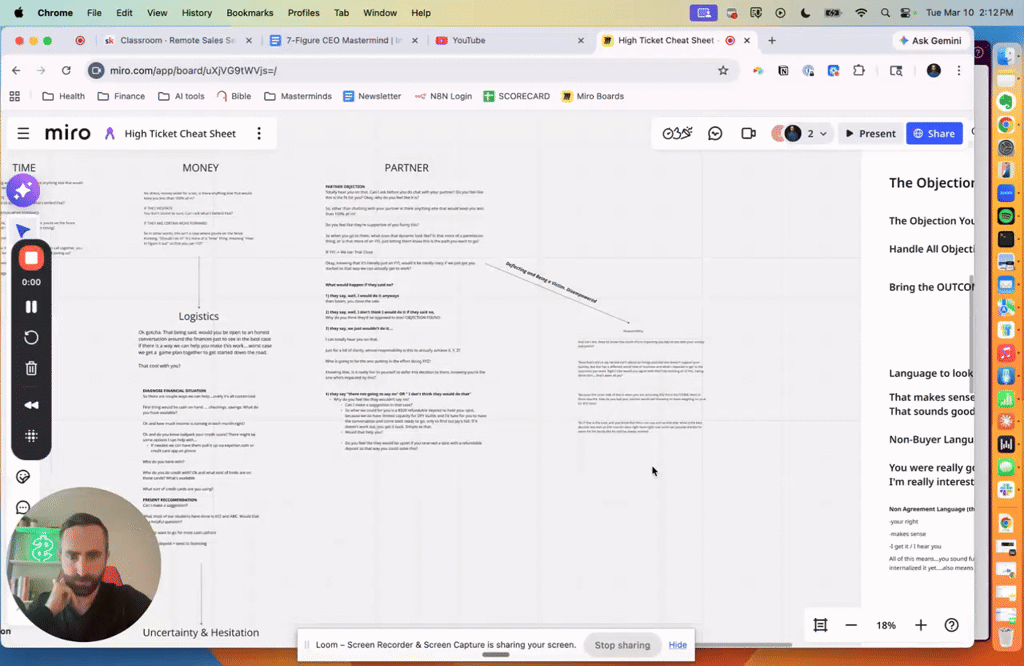Click the Loom rewind icon
The height and width of the screenshot is (666, 1024).
pyautogui.click(x=31, y=405)
